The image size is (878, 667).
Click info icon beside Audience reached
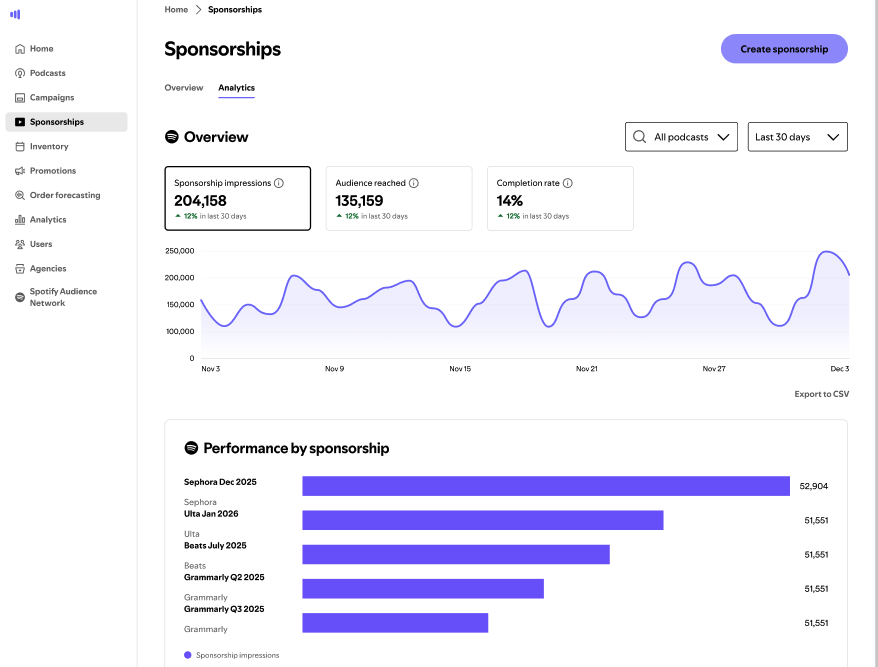click(414, 183)
